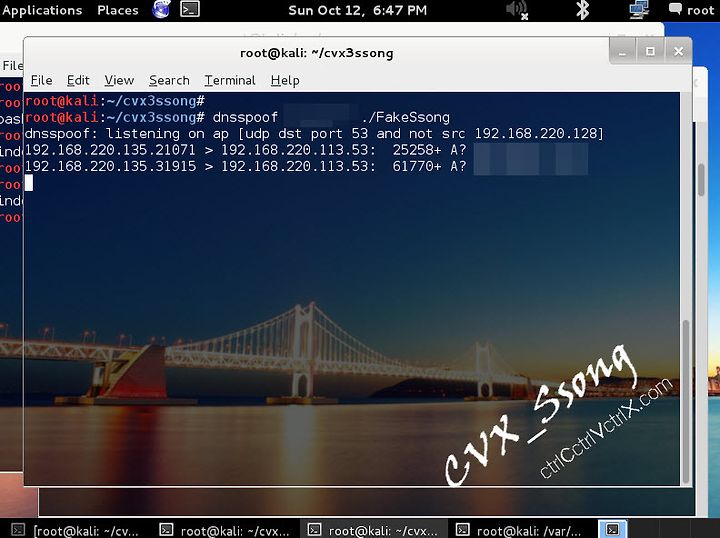720x538 pixels.
Task: Click the 'dnsspoof: listening on ap' line
Action: 314,134
